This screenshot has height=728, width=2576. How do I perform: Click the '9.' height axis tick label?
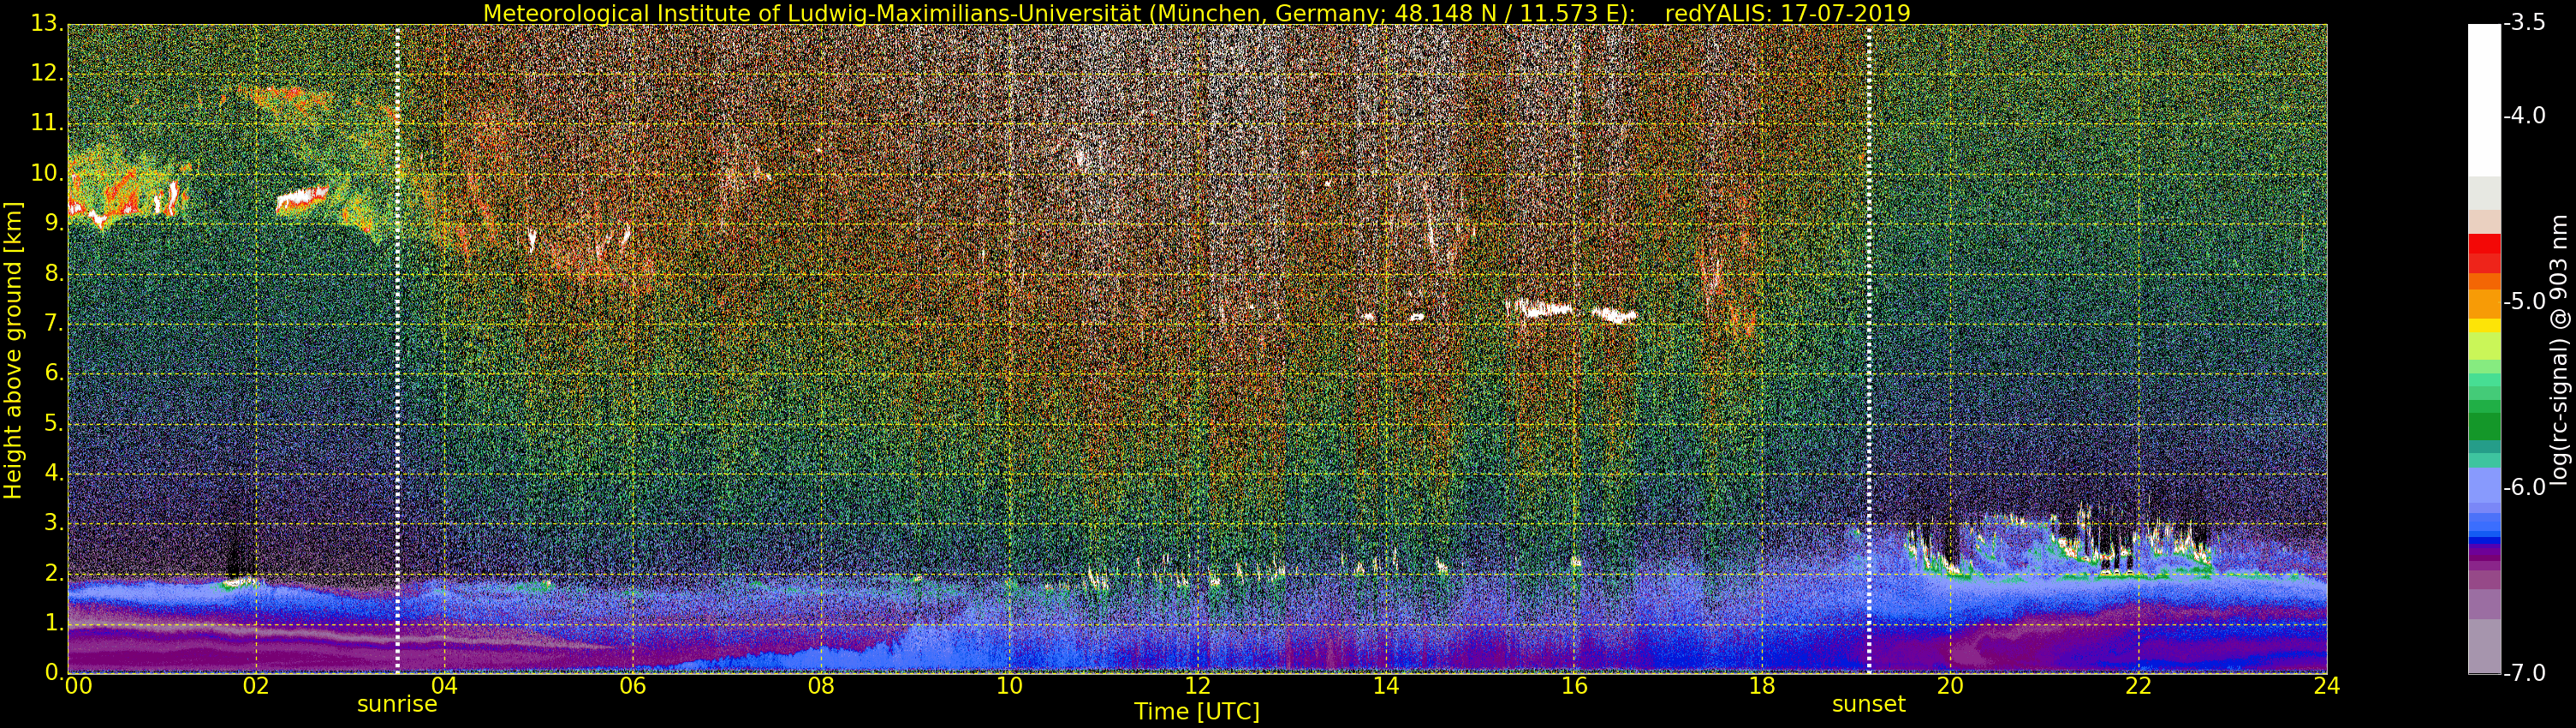click(53, 223)
